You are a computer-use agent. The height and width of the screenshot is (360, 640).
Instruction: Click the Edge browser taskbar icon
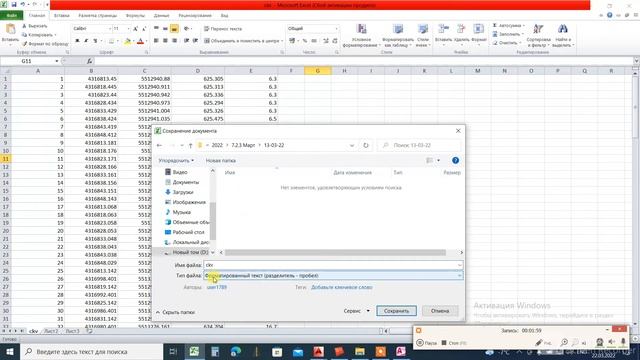pos(236,351)
